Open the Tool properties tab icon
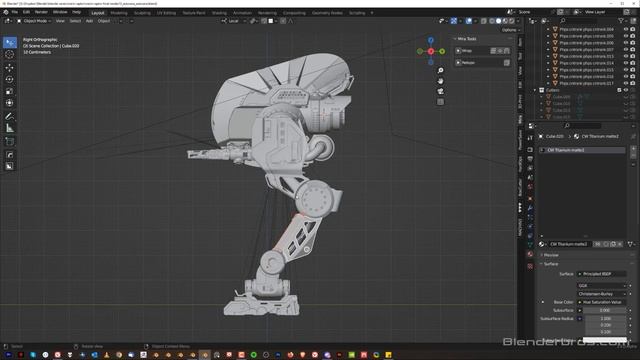The width and height of the screenshot is (640, 360). pos(530,138)
